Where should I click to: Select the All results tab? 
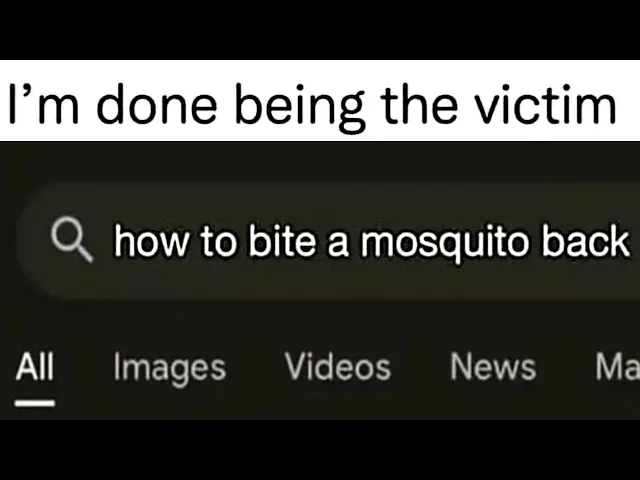coord(35,366)
